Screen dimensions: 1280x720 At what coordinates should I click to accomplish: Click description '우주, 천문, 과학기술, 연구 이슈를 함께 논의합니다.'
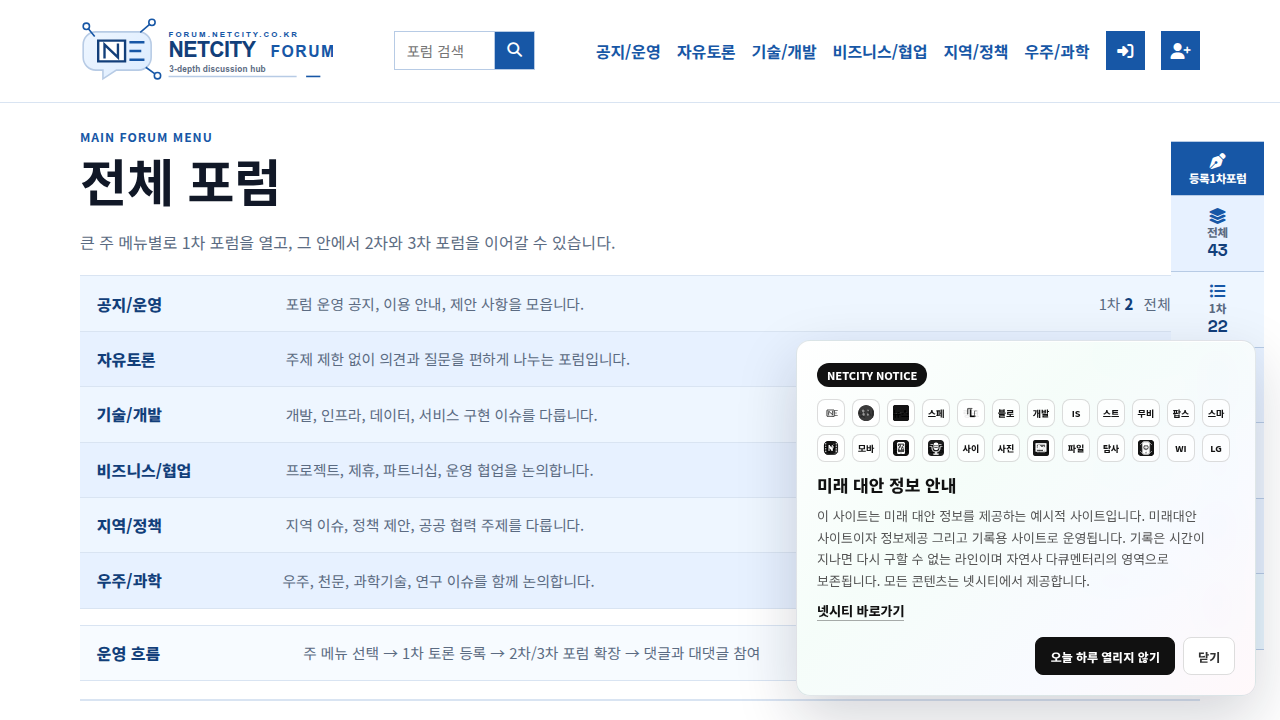[x=438, y=580]
